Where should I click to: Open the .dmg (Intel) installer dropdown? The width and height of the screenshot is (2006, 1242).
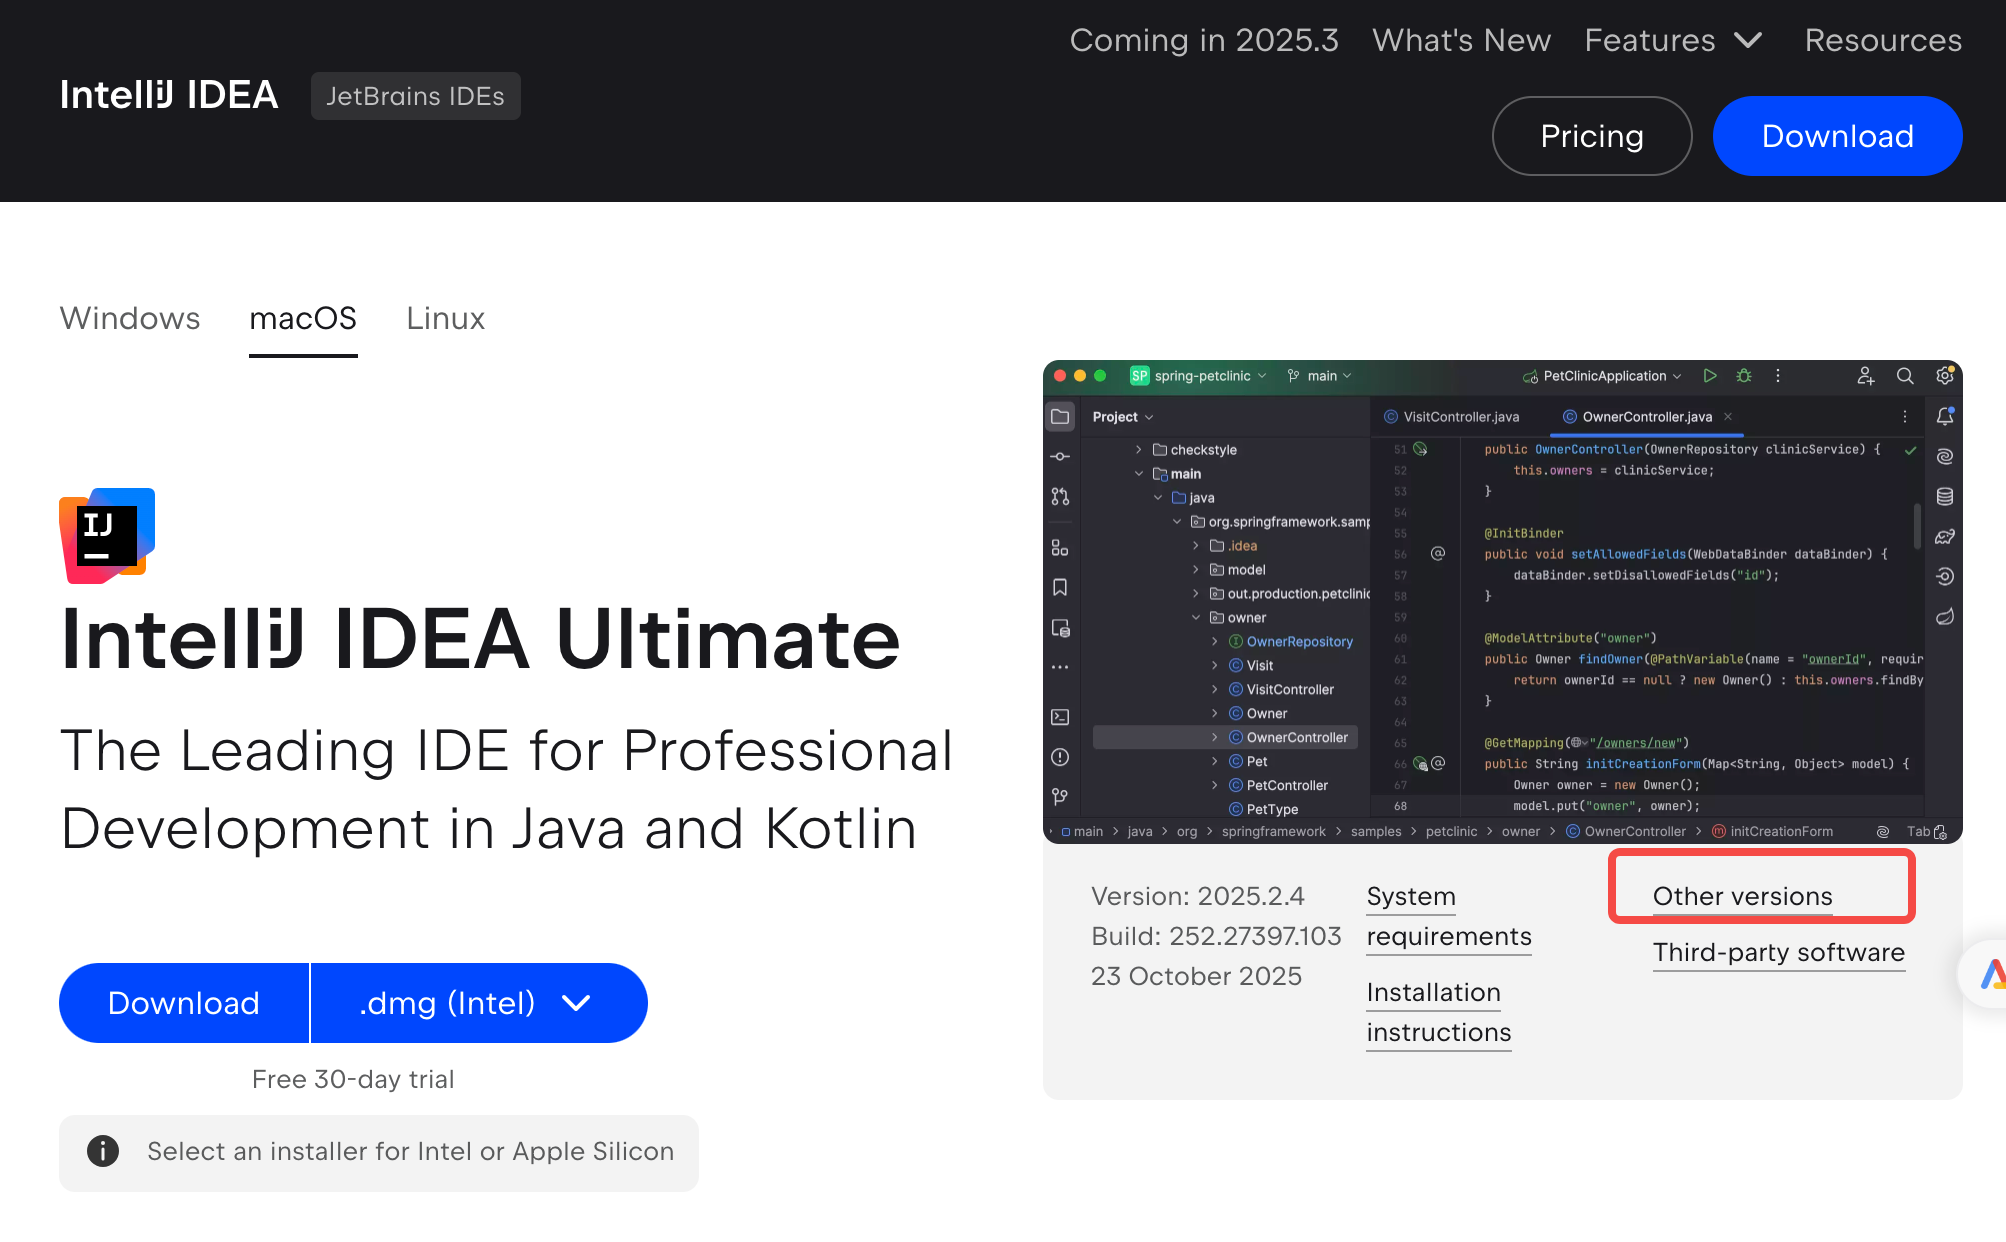(x=478, y=1003)
